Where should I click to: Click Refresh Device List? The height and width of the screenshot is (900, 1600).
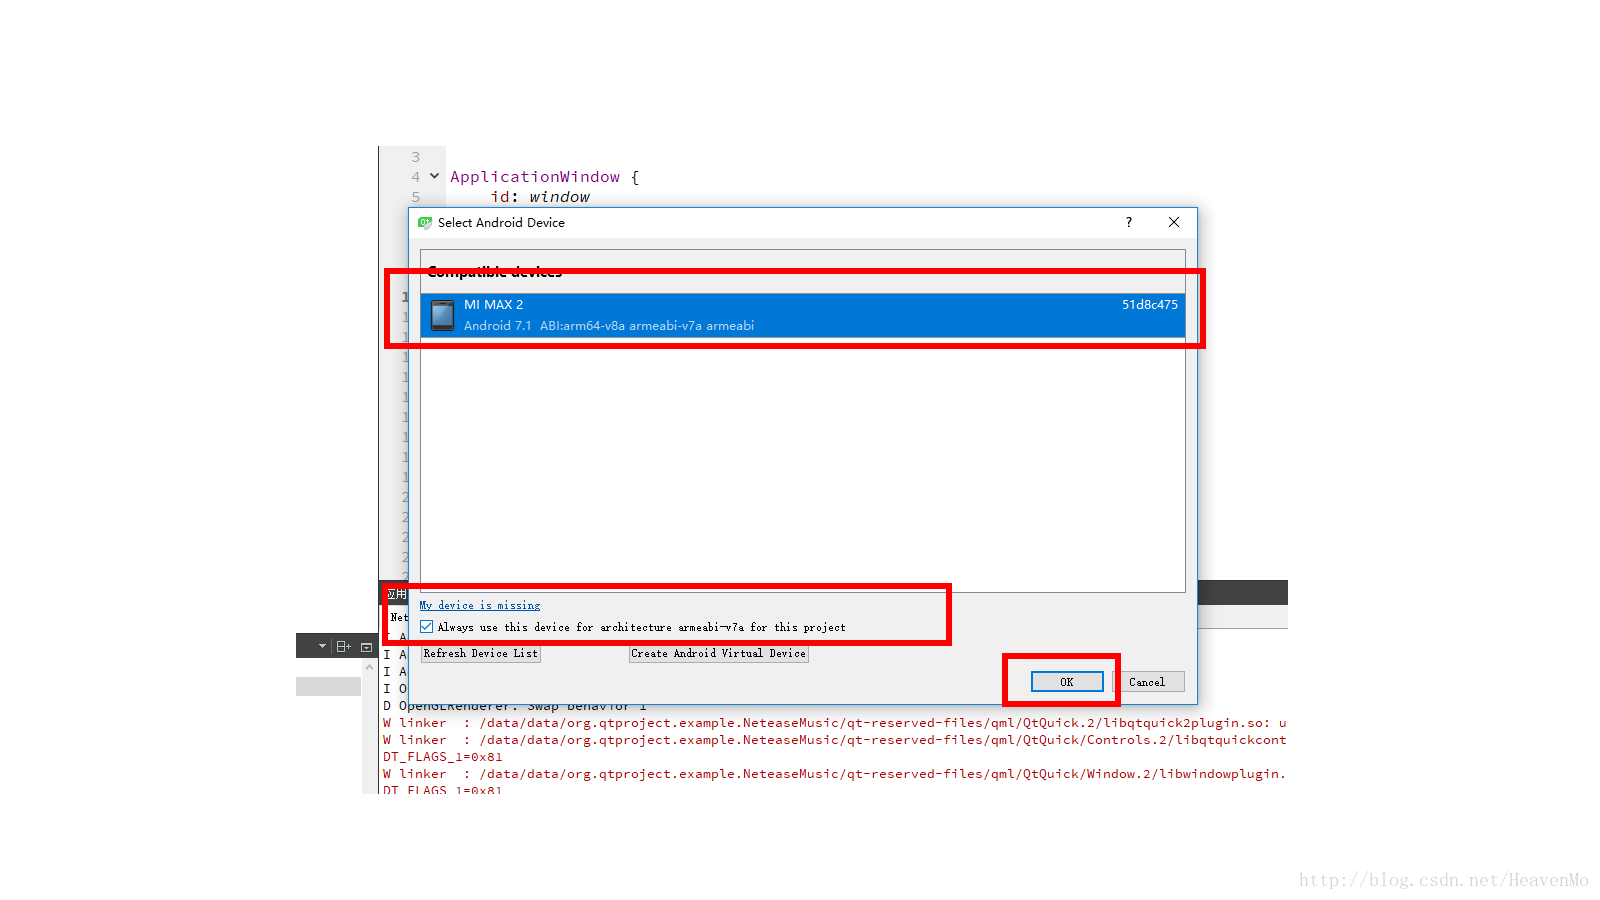[x=481, y=653]
